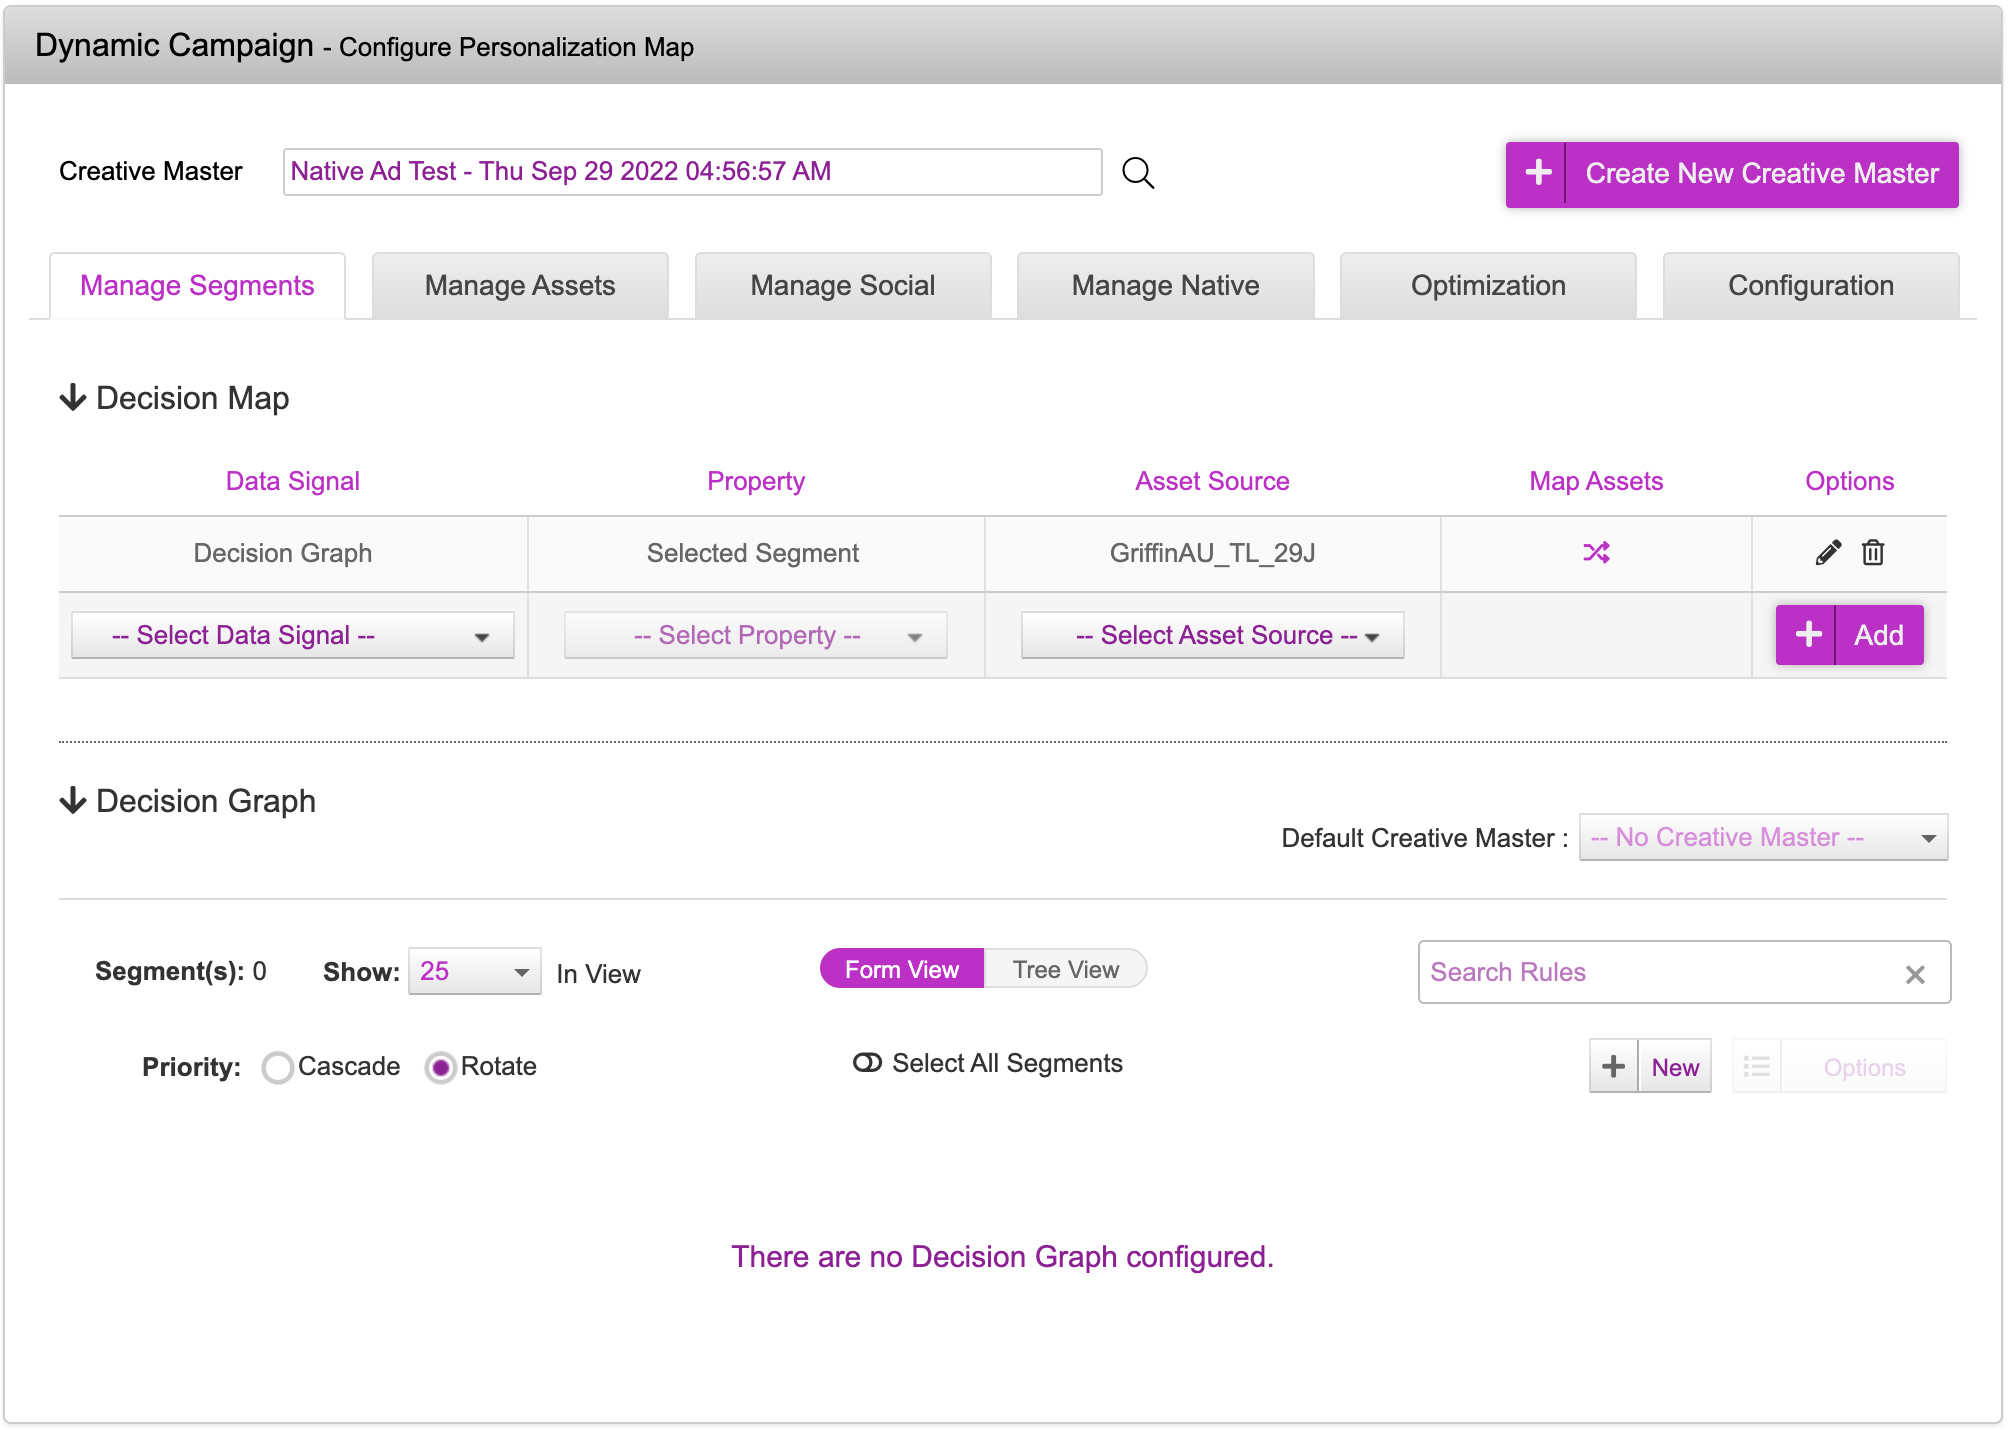Toggle Select All Segments switch
The width and height of the screenshot is (2008, 1430).
point(867,1063)
